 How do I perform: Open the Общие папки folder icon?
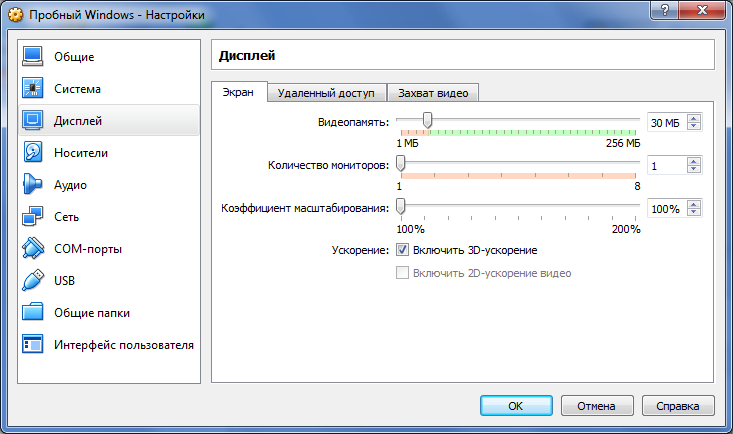(33, 312)
